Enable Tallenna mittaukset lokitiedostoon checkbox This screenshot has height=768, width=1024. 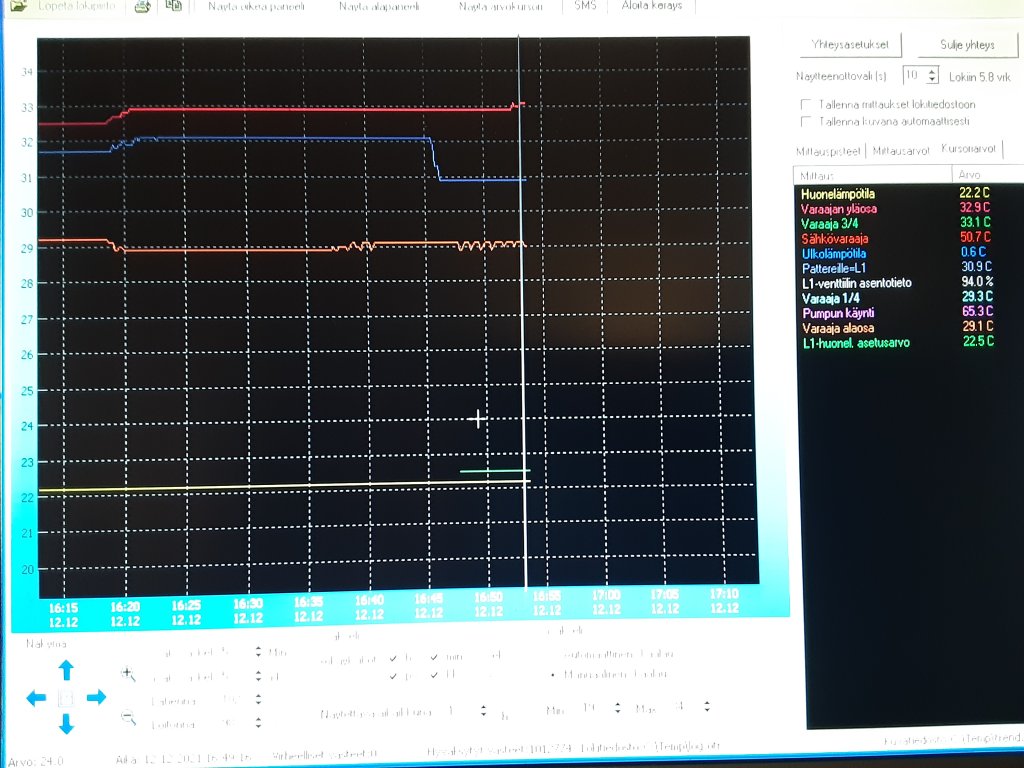807,104
